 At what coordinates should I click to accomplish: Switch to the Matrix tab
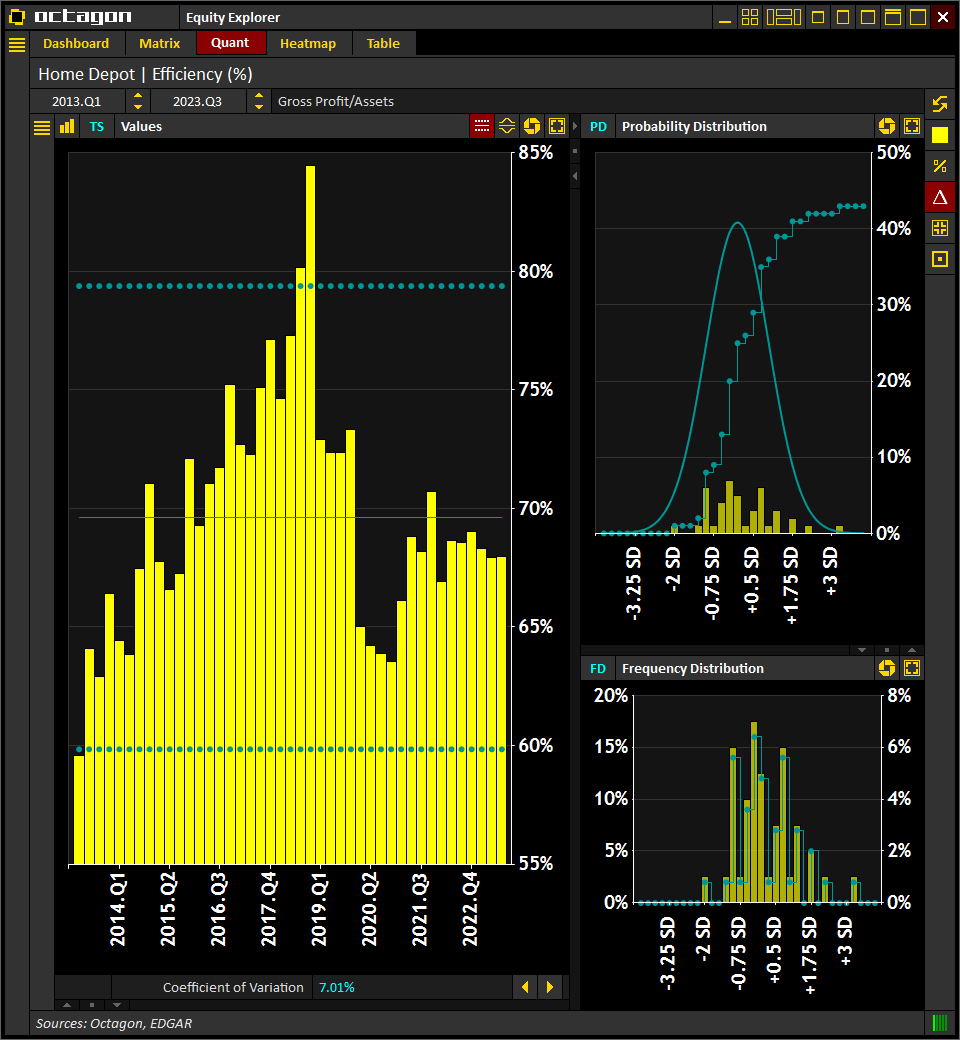click(x=159, y=44)
